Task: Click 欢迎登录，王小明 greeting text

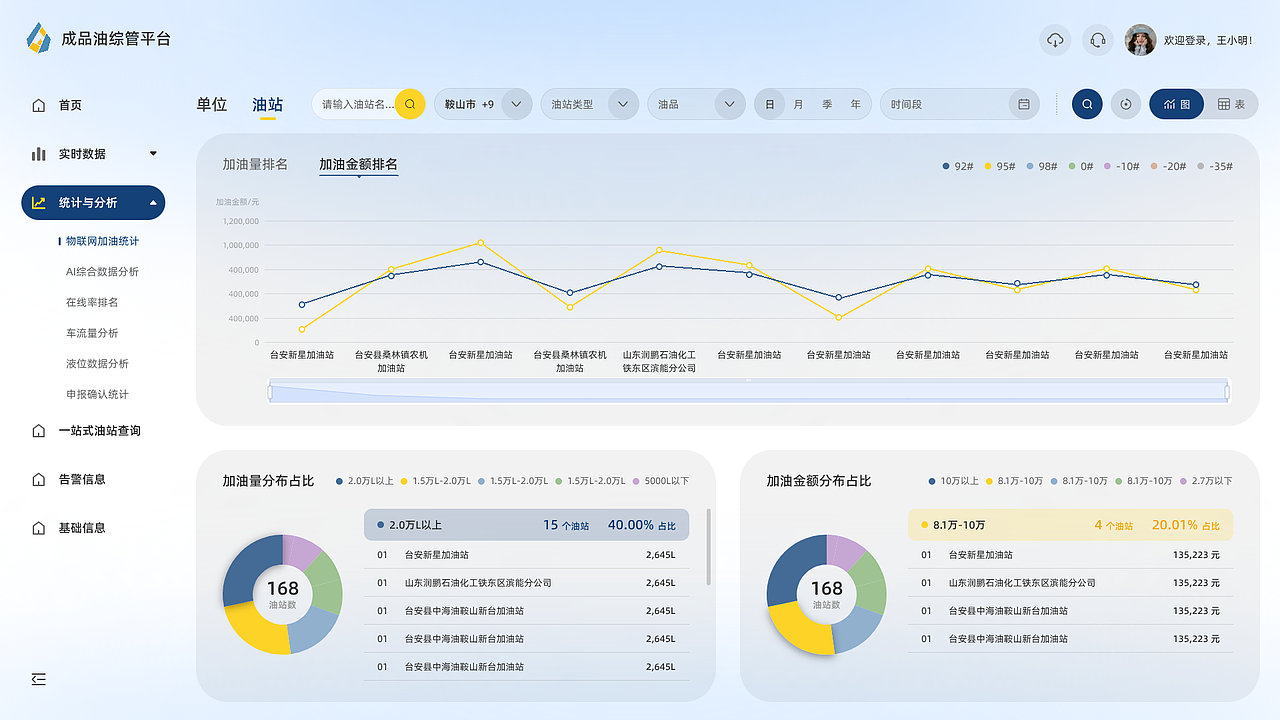Action: 1207,41
